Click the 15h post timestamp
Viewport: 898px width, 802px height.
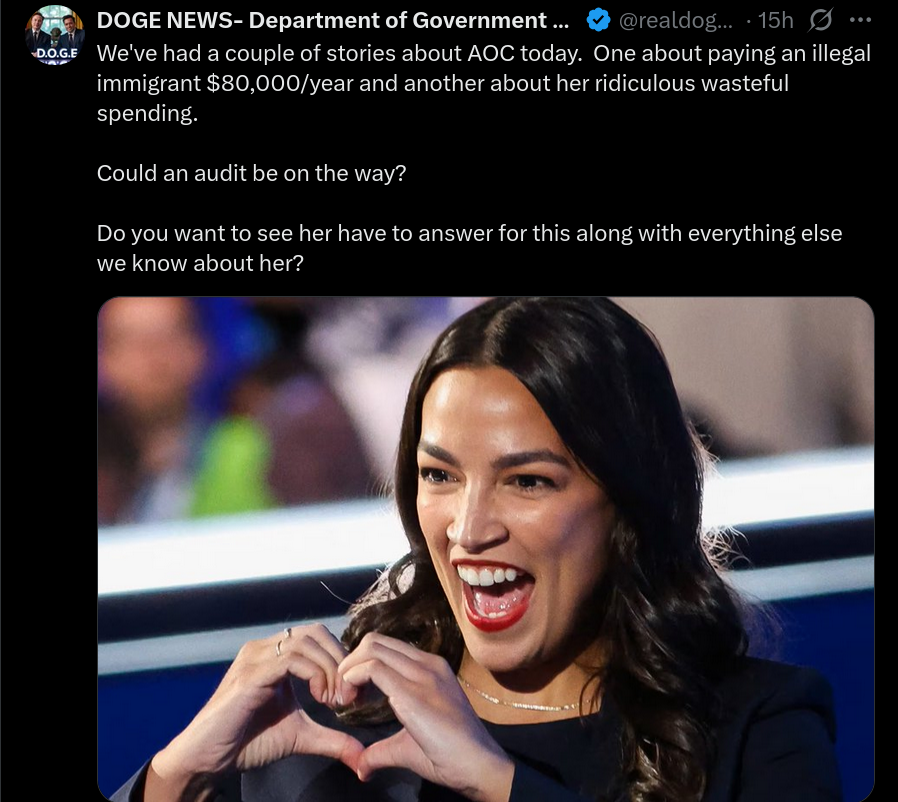coord(775,21)
